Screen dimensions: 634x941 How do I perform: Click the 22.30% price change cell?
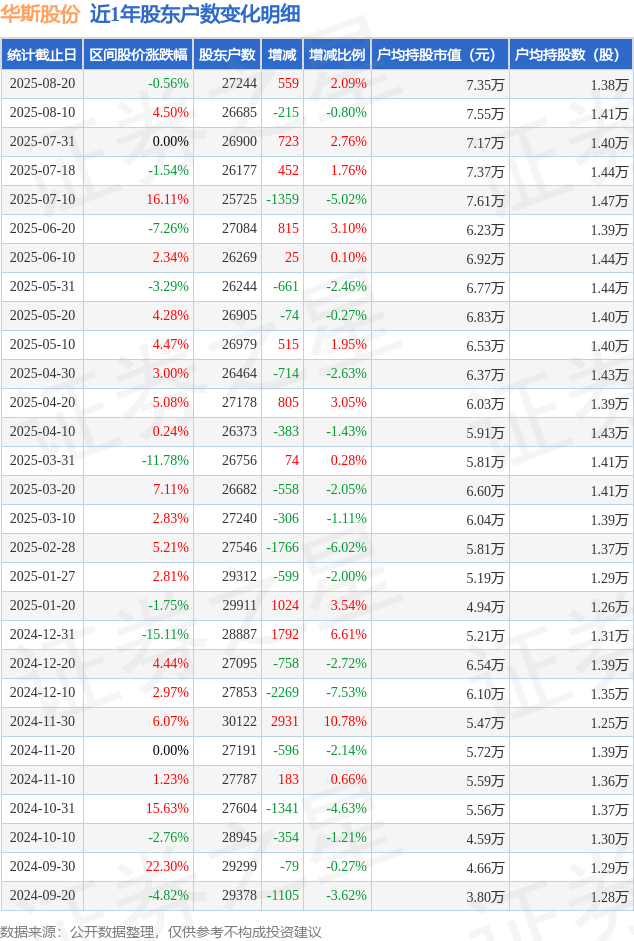[x=168, y=867]
